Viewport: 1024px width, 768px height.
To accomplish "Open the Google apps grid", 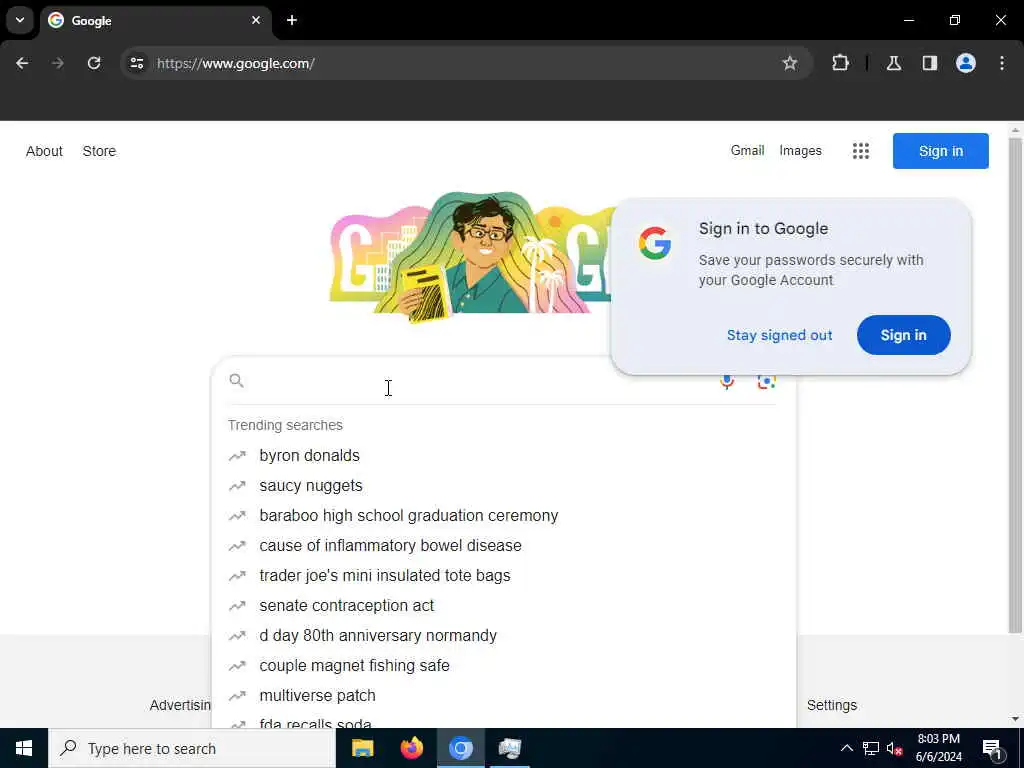I will point(861,151).
